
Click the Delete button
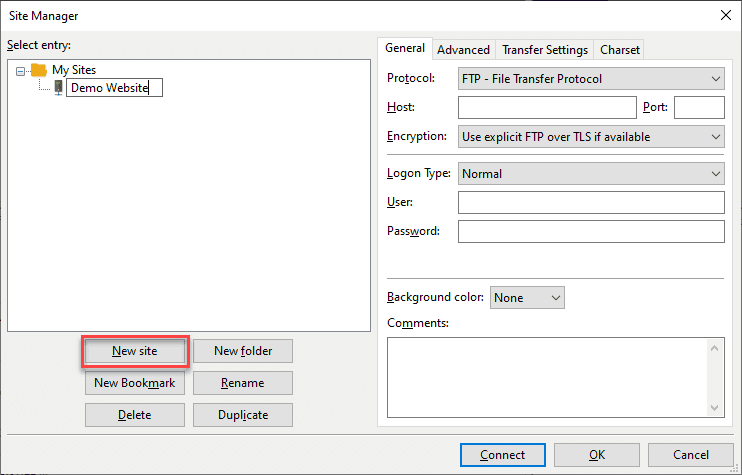coord(135,415)
